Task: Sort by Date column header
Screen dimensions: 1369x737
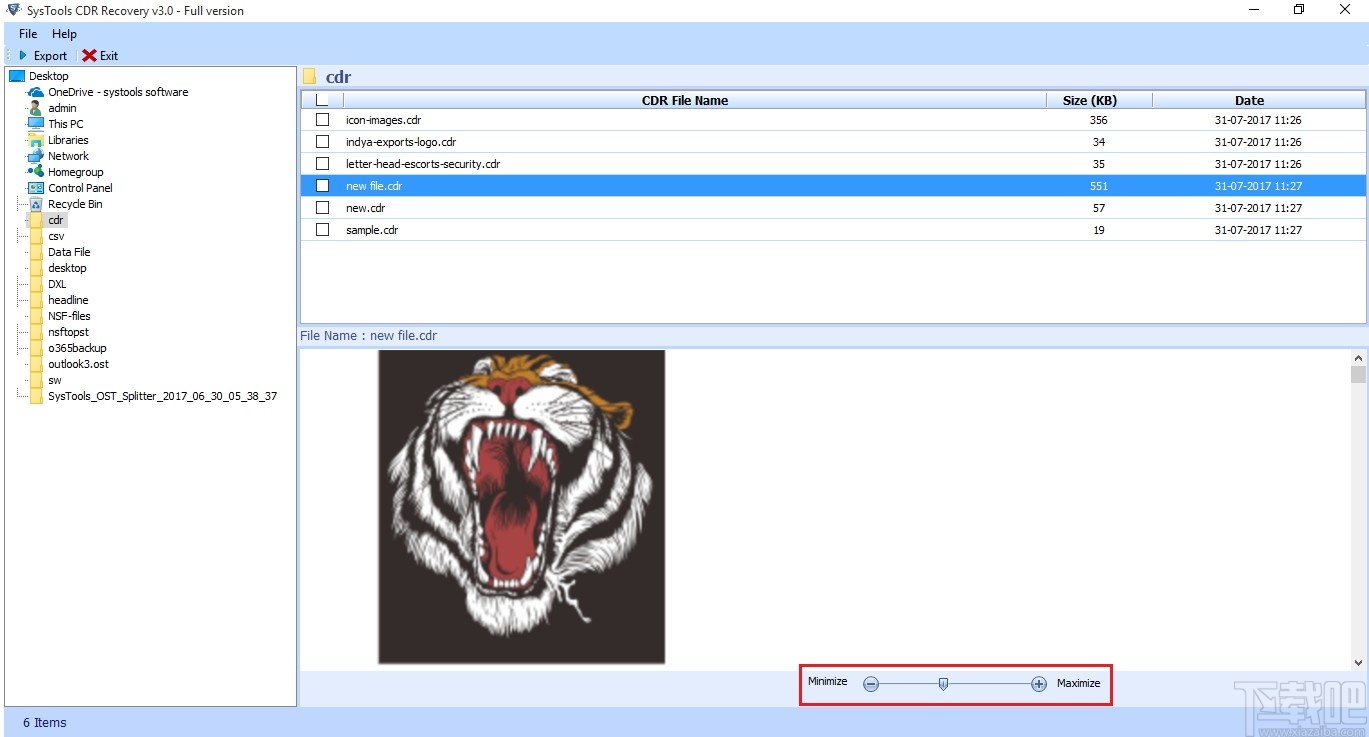Action: coord(1249,100)
